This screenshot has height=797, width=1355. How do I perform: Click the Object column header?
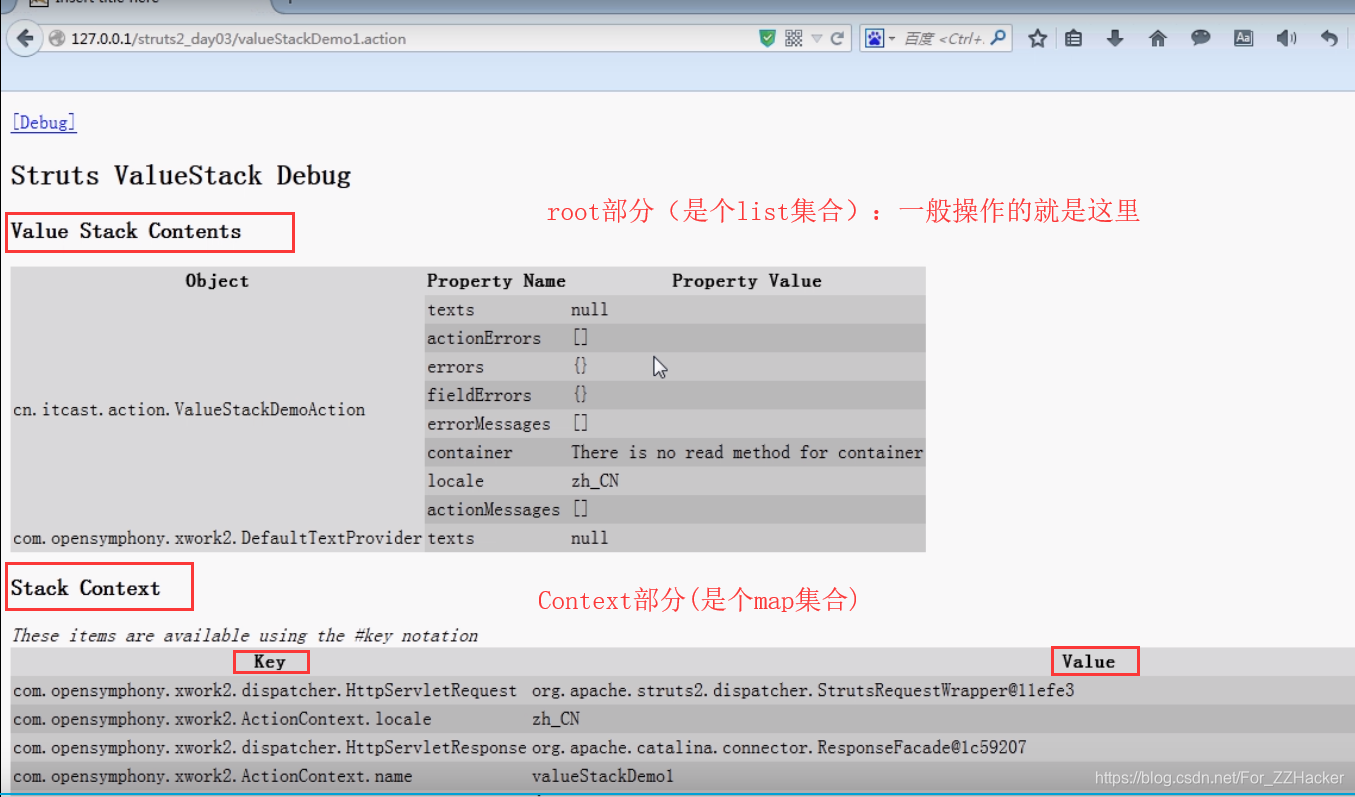(x=217, y=281)
